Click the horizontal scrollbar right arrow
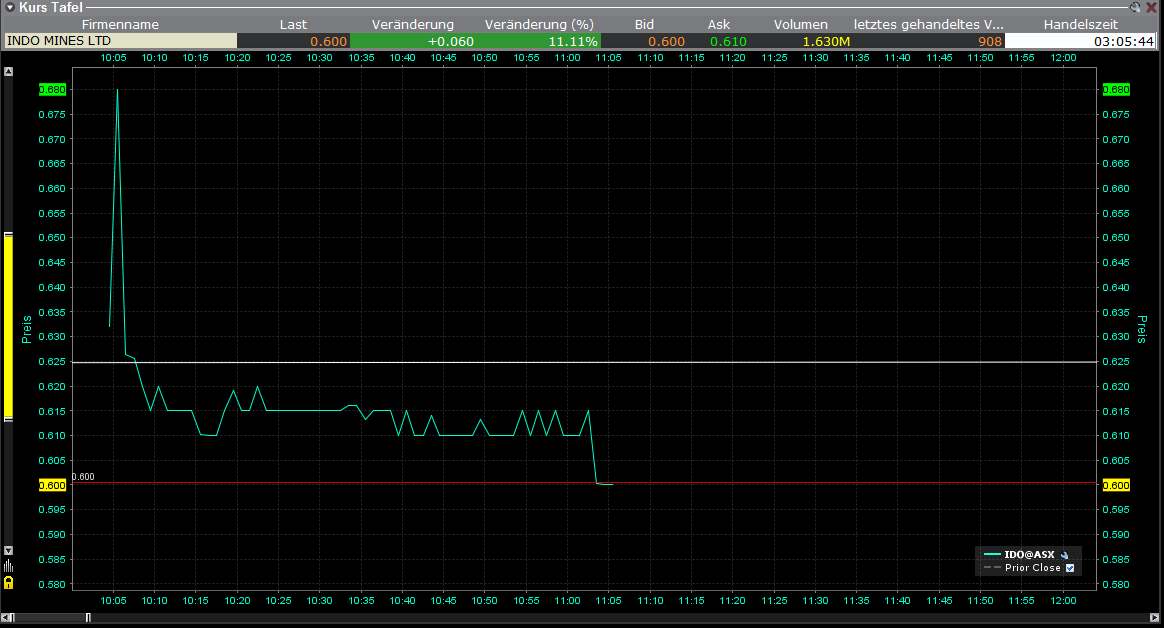 tap(1154, 618)
